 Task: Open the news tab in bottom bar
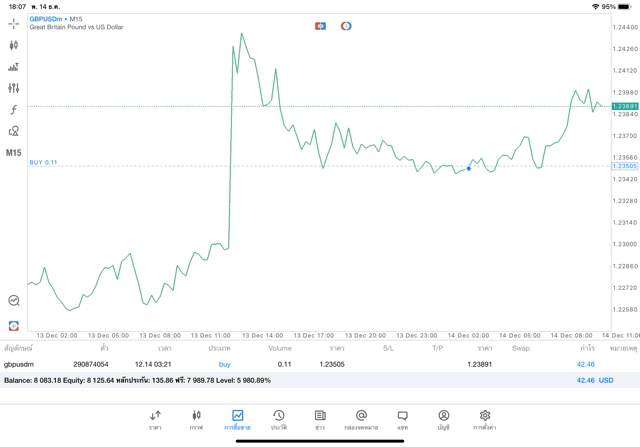(x=320, y=420)
